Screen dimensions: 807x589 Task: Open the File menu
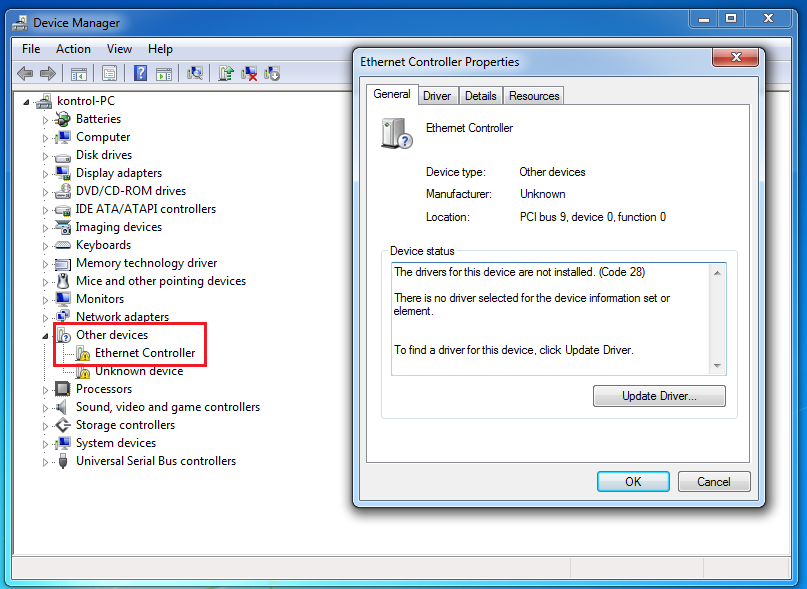31,49
